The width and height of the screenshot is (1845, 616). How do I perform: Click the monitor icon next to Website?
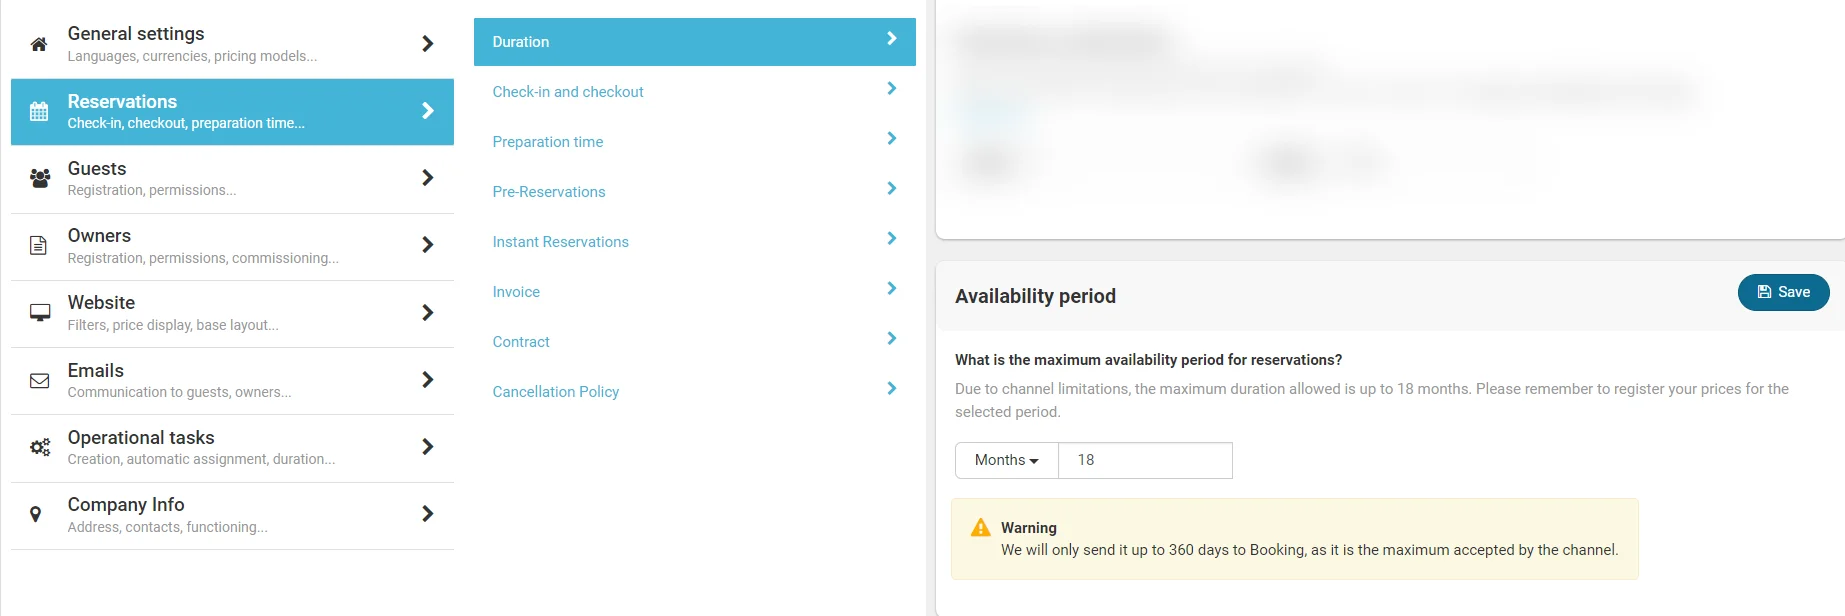click(40, 312)
